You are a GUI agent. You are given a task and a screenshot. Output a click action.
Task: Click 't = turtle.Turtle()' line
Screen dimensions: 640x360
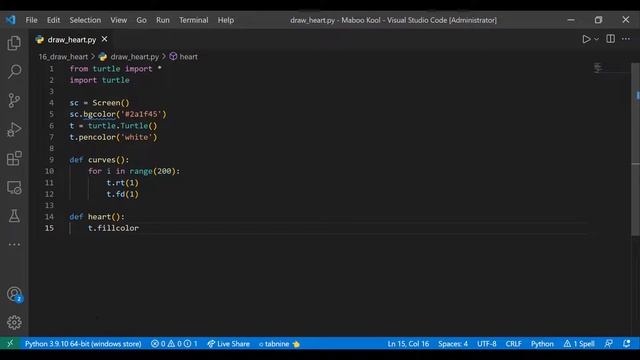click(113, 126)
